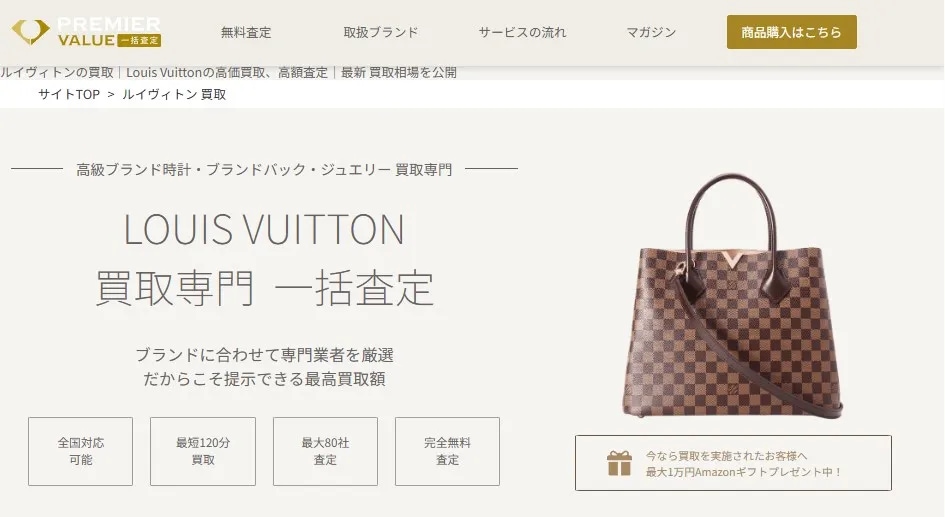945x517 pixels.
Task: Click the Louis Vuitton Damier bag image
Action: click(x=732, y=296)
